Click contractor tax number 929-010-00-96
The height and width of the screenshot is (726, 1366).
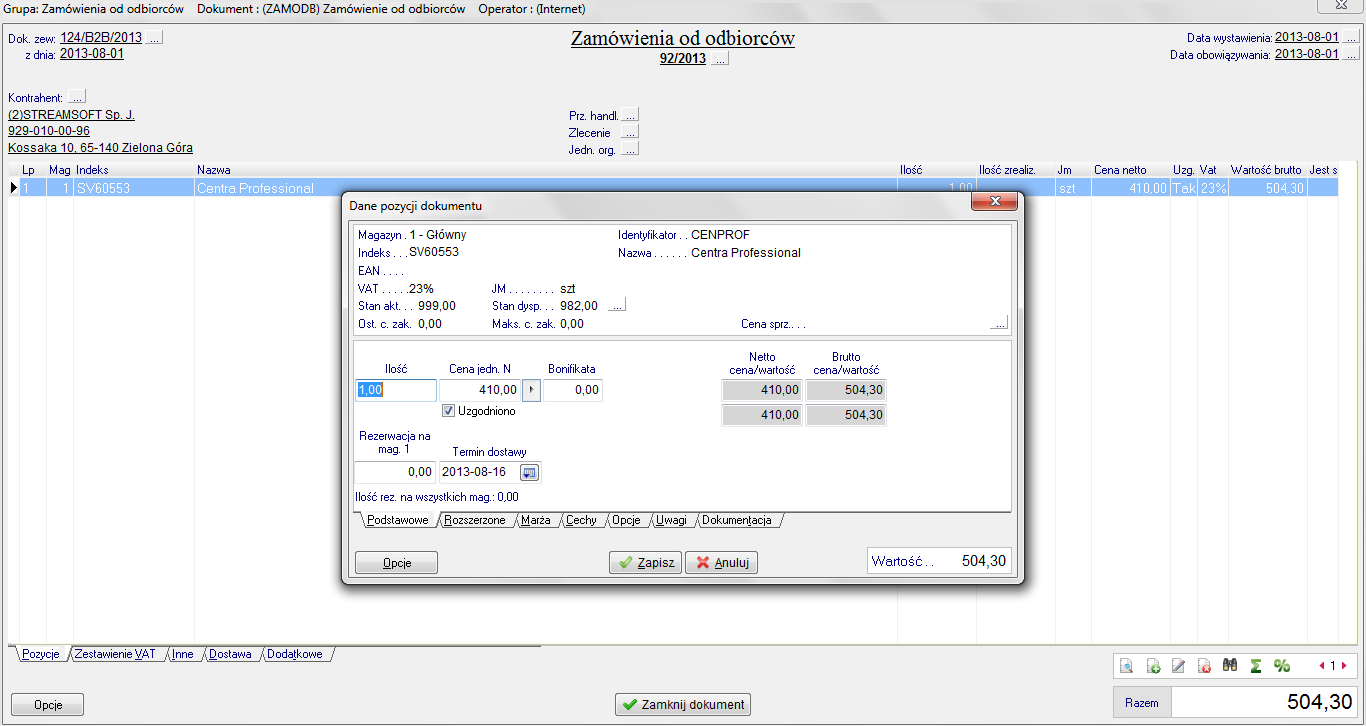[x=49, y=131]
